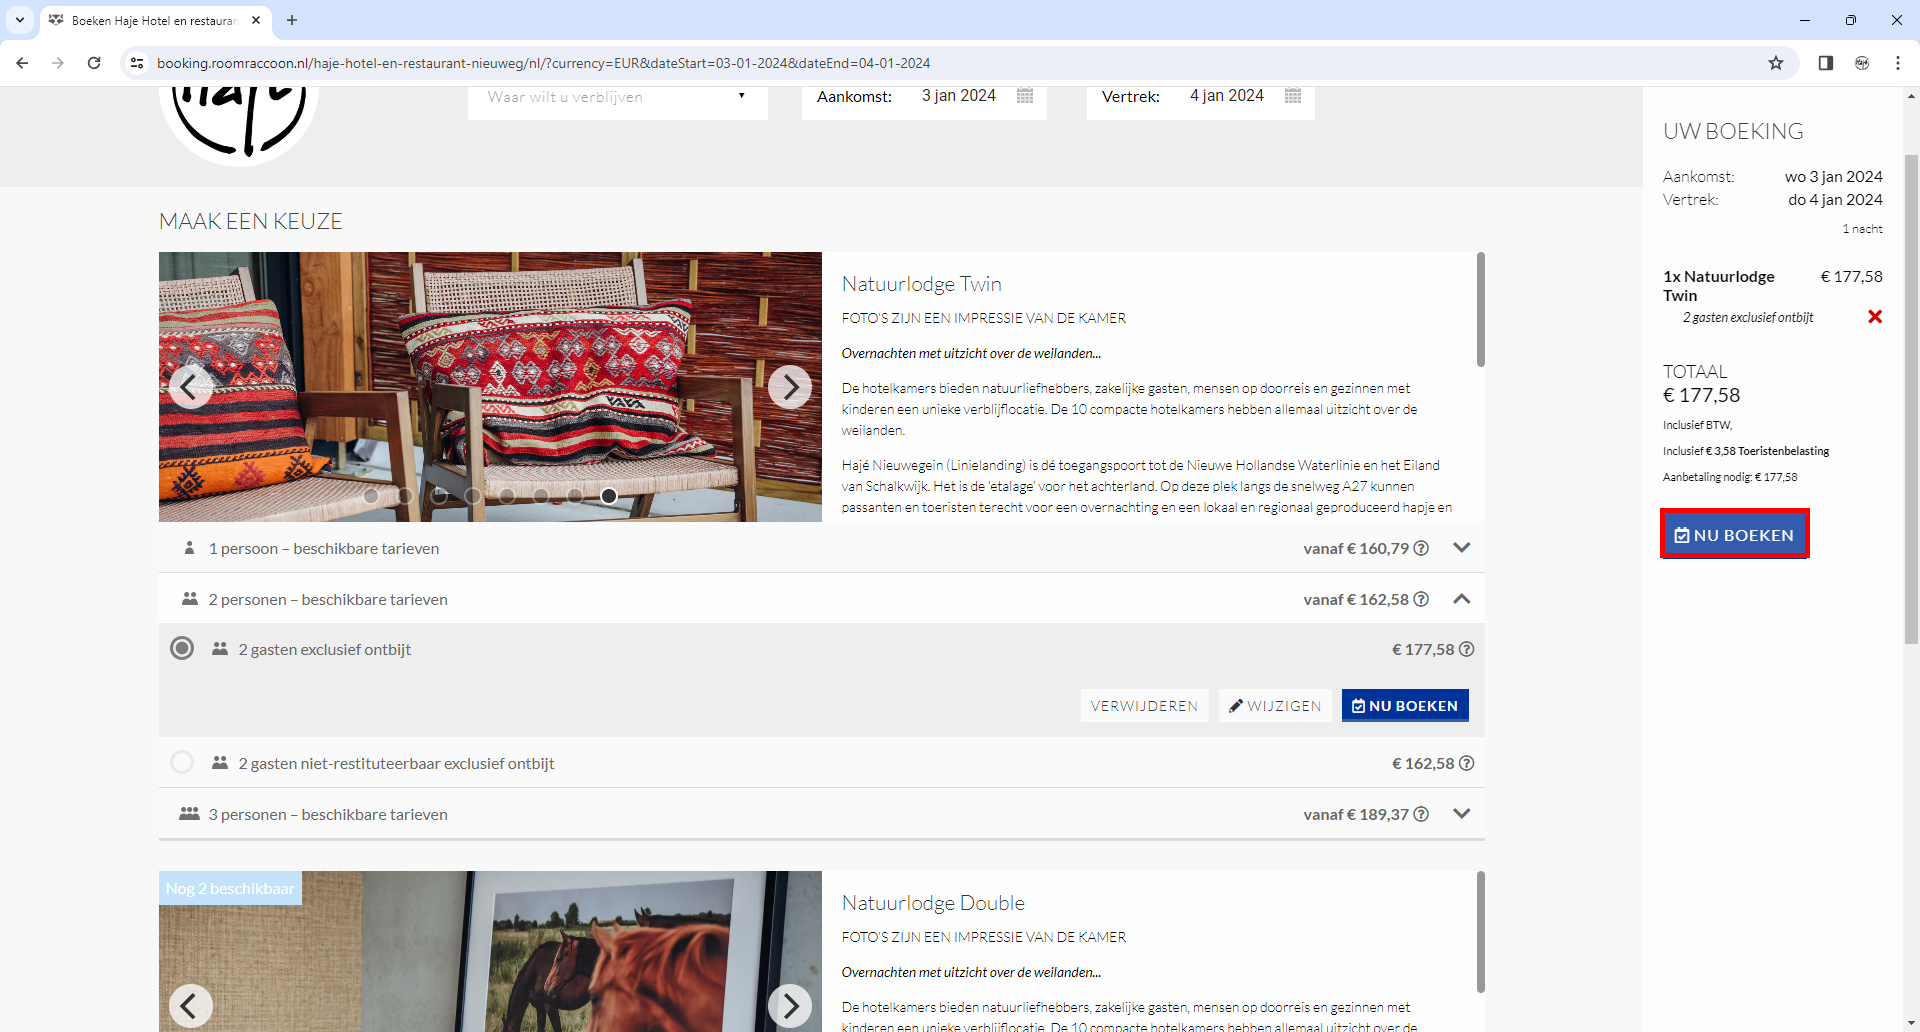Click the page vertical scrollbar
The width and height of the screenshot is (1920, 1032).
tap(1911, 400)
